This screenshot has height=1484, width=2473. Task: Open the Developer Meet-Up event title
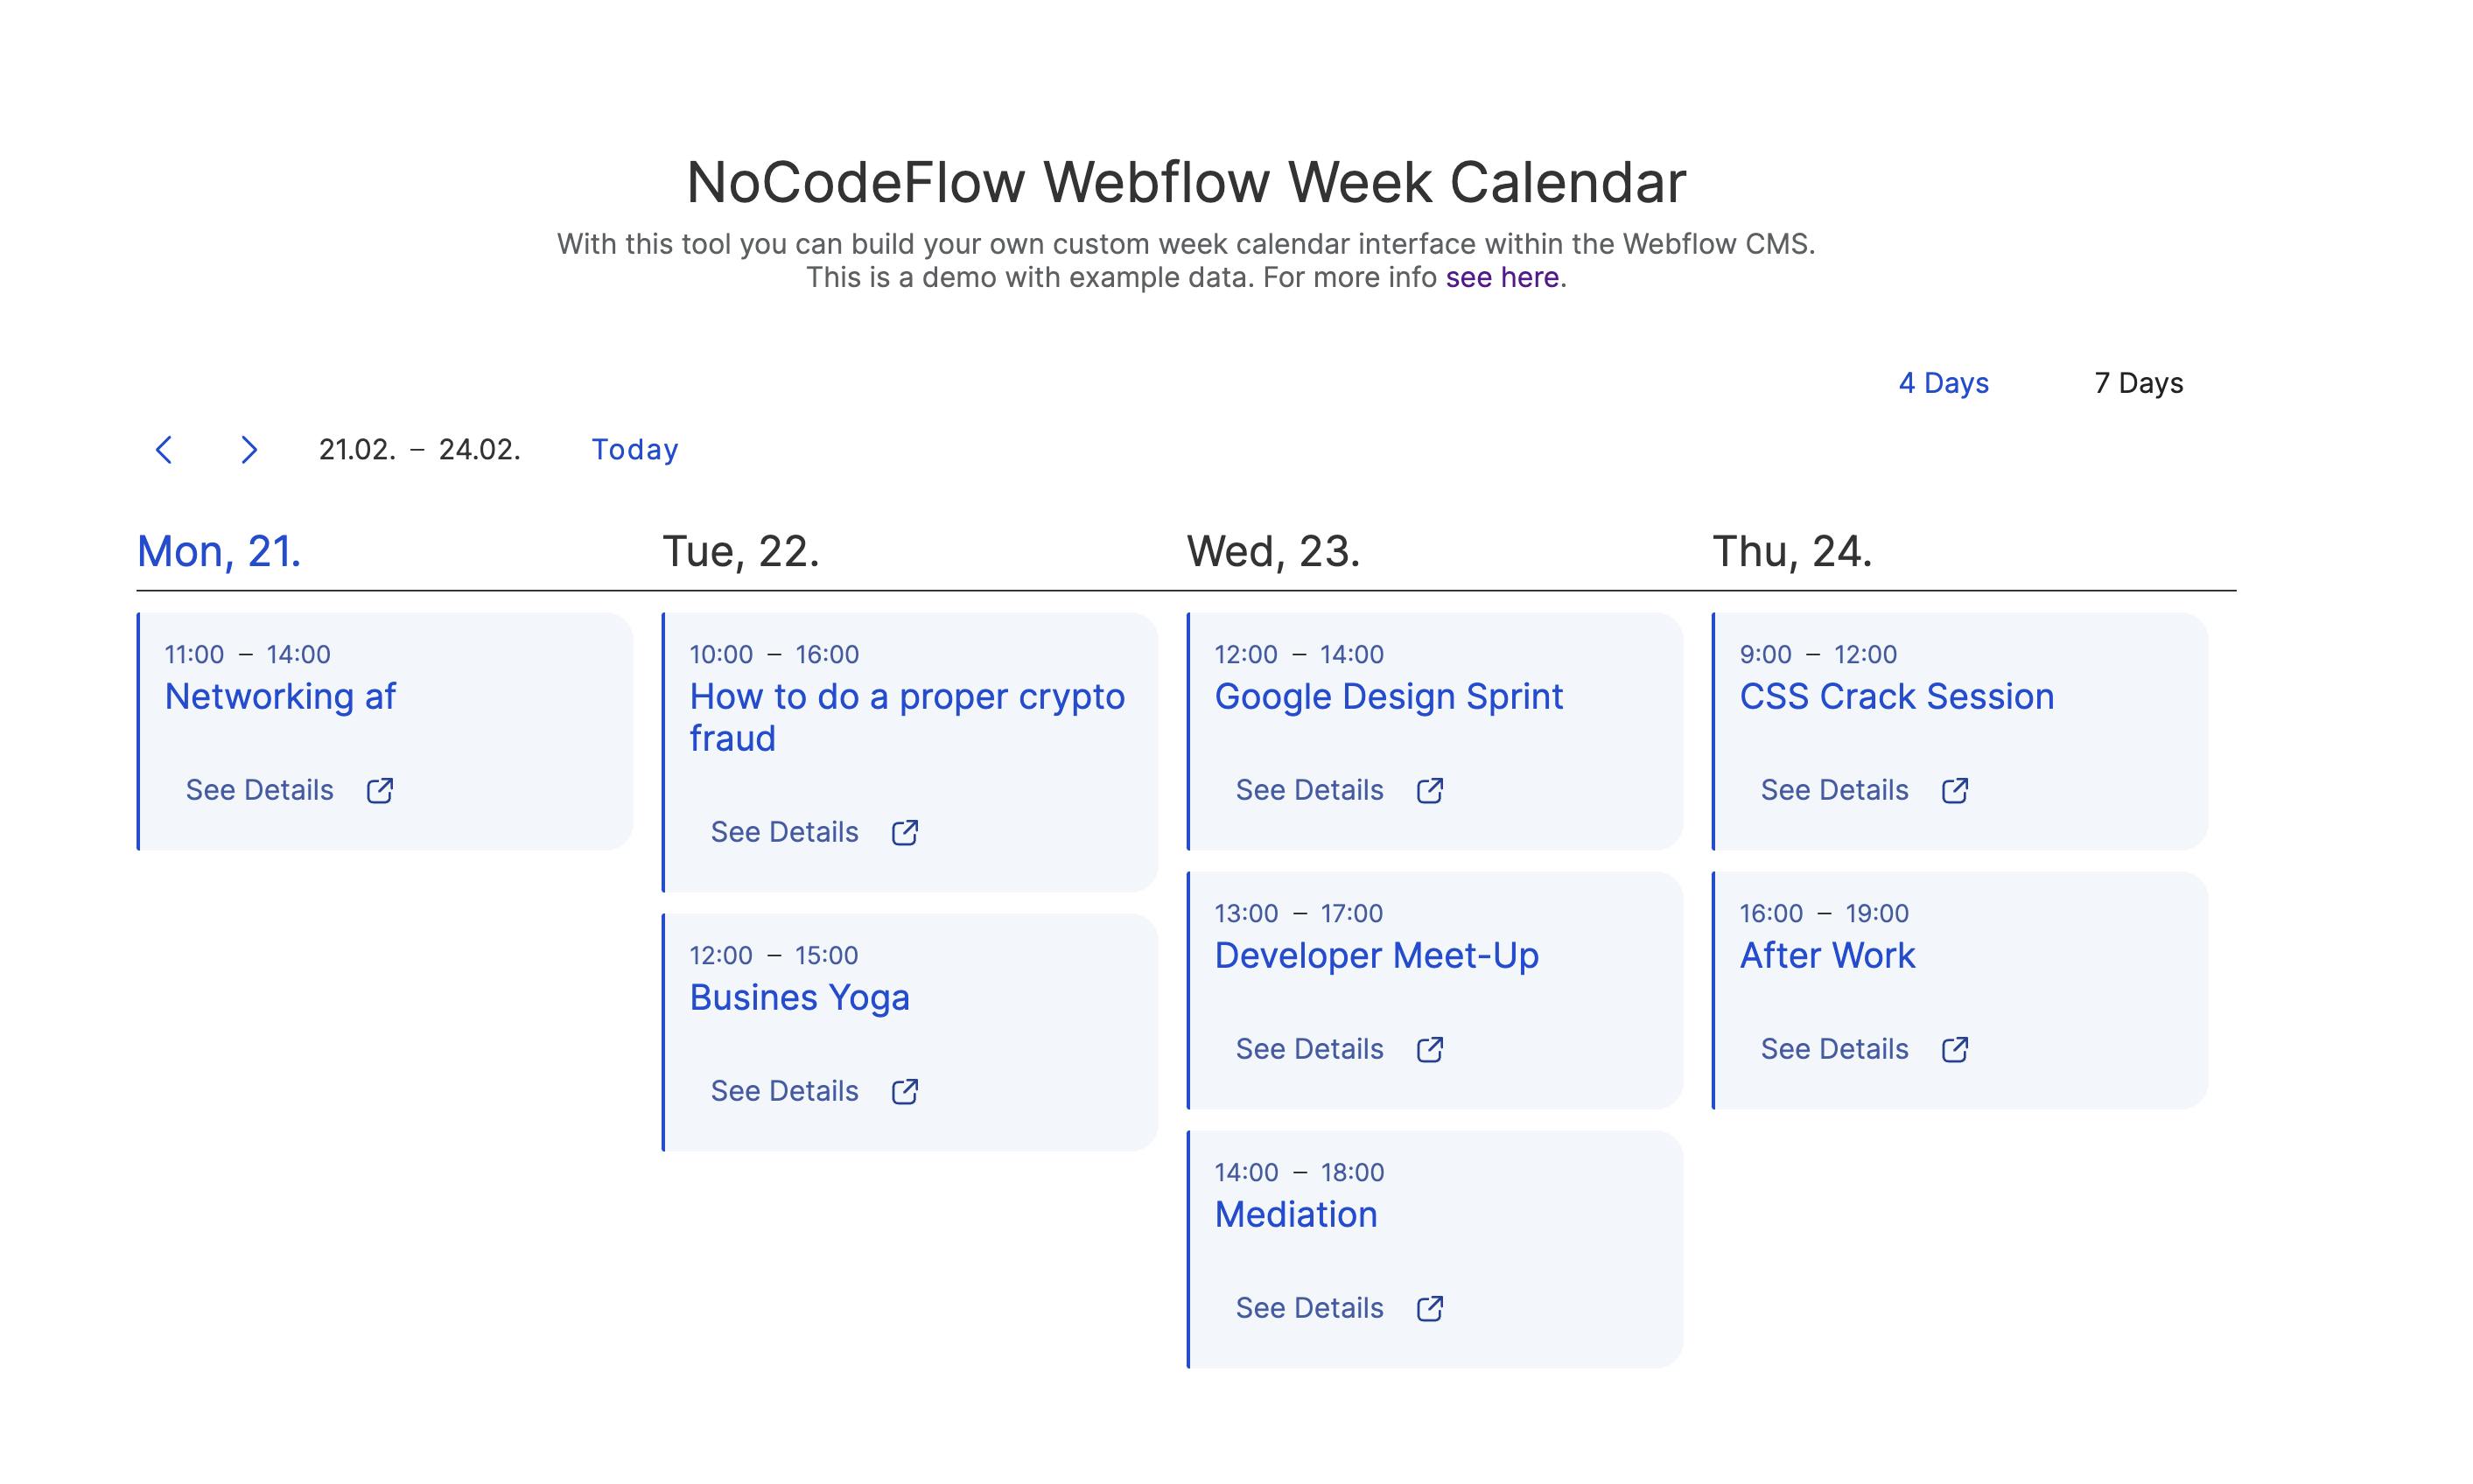(1376, 956)
